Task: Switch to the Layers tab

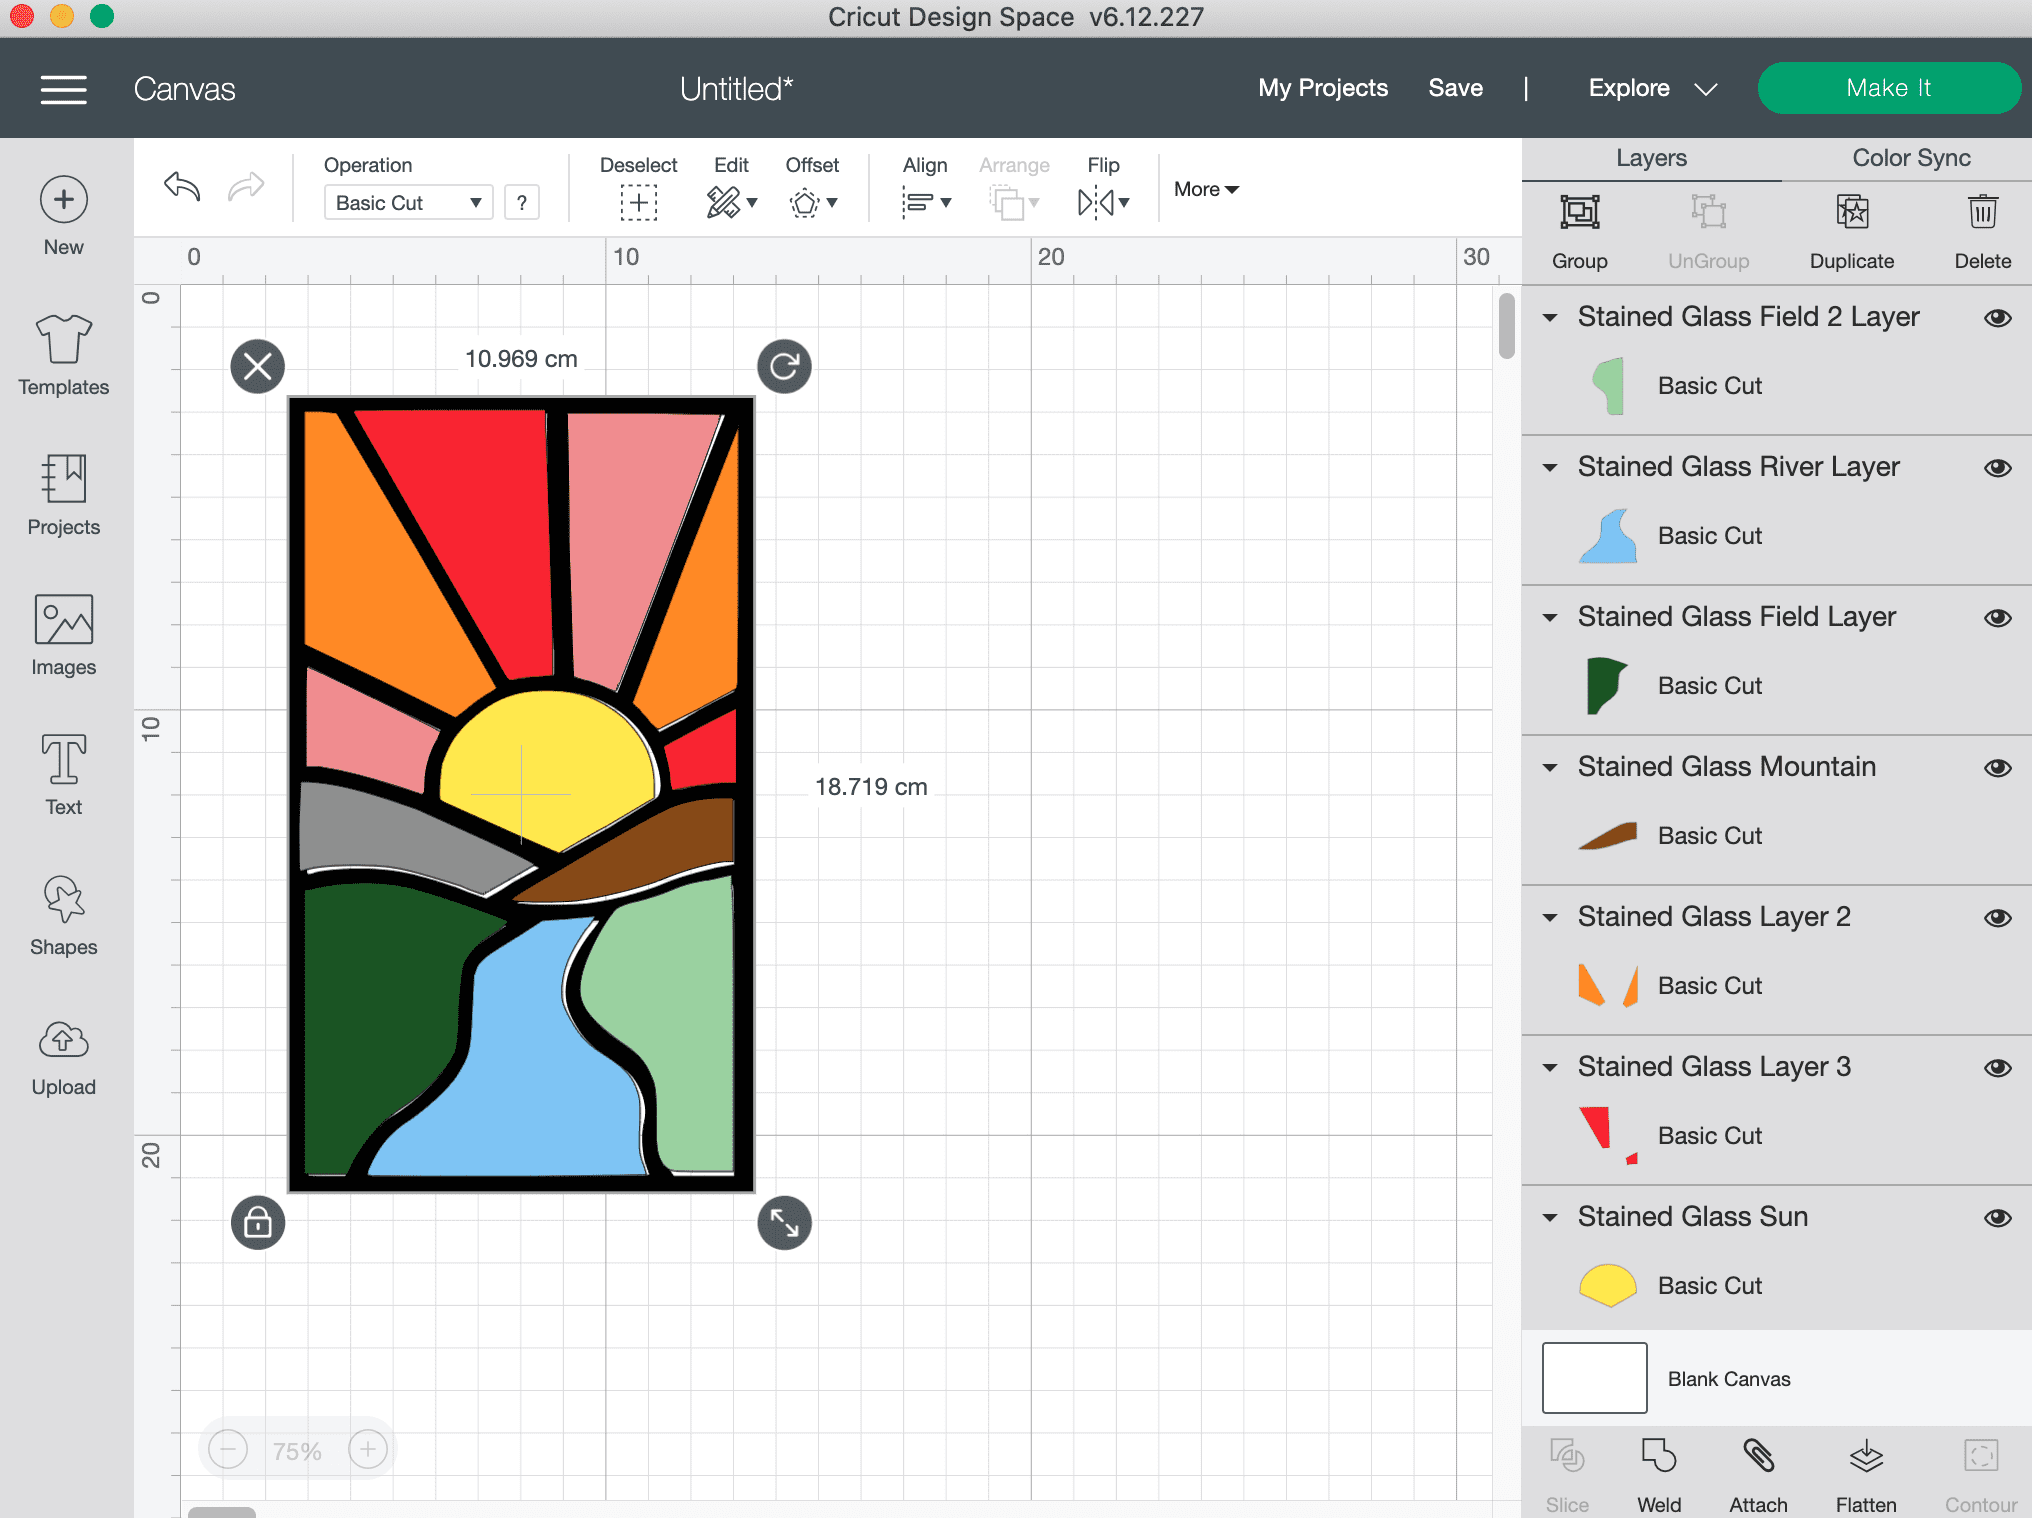Action: point(1651,158)
